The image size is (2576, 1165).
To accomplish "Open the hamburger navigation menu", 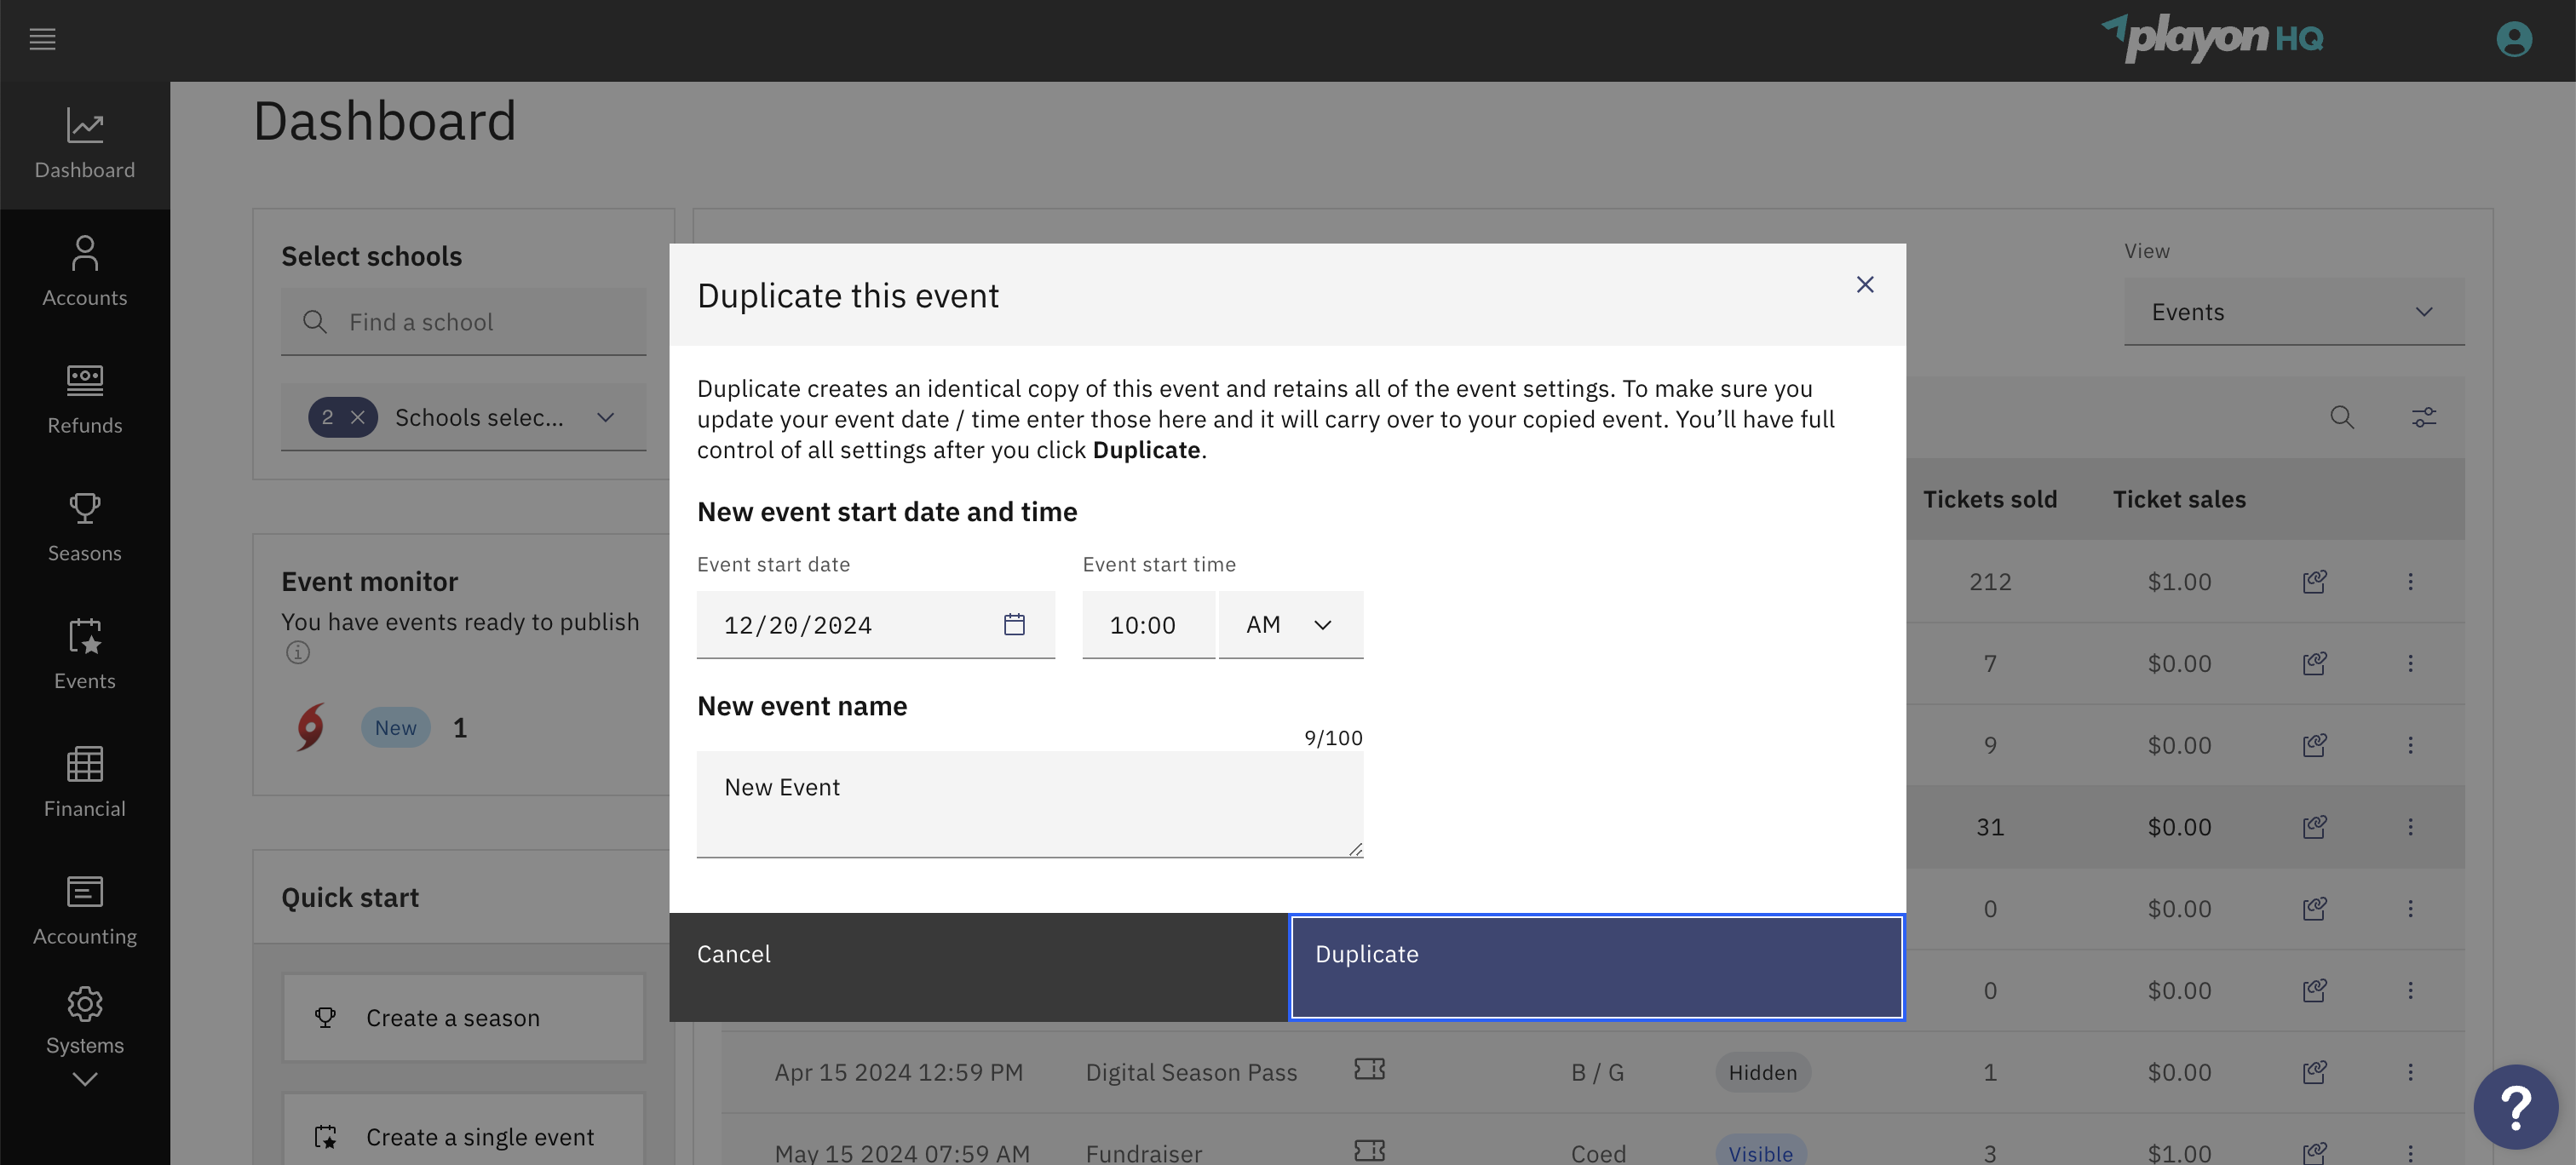I will point(42,39).
